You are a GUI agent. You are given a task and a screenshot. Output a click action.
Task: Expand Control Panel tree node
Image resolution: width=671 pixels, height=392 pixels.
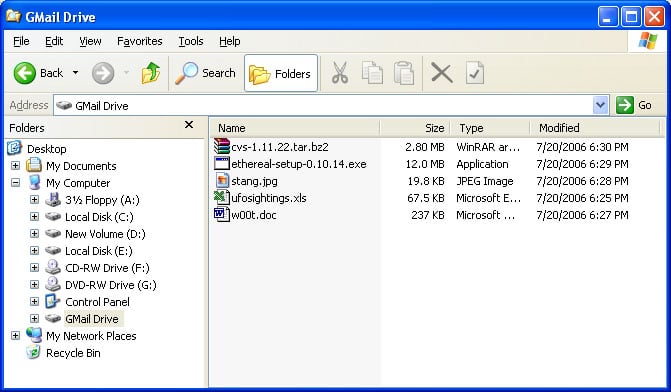34,302
